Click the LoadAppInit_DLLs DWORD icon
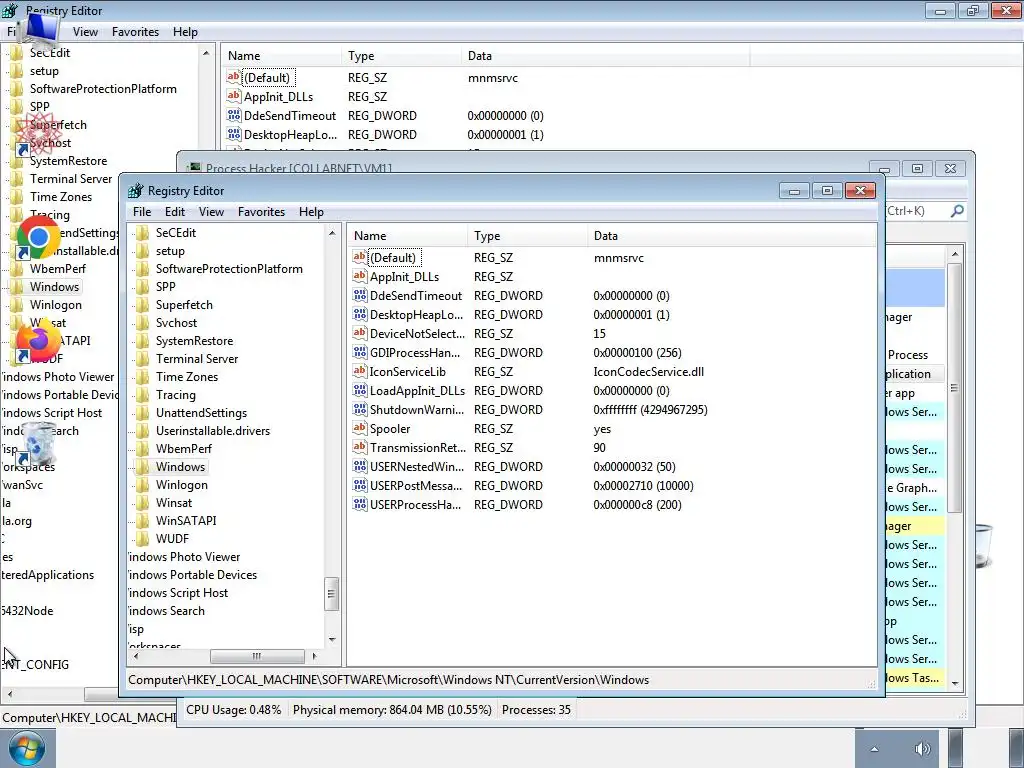 coord(359,389)
